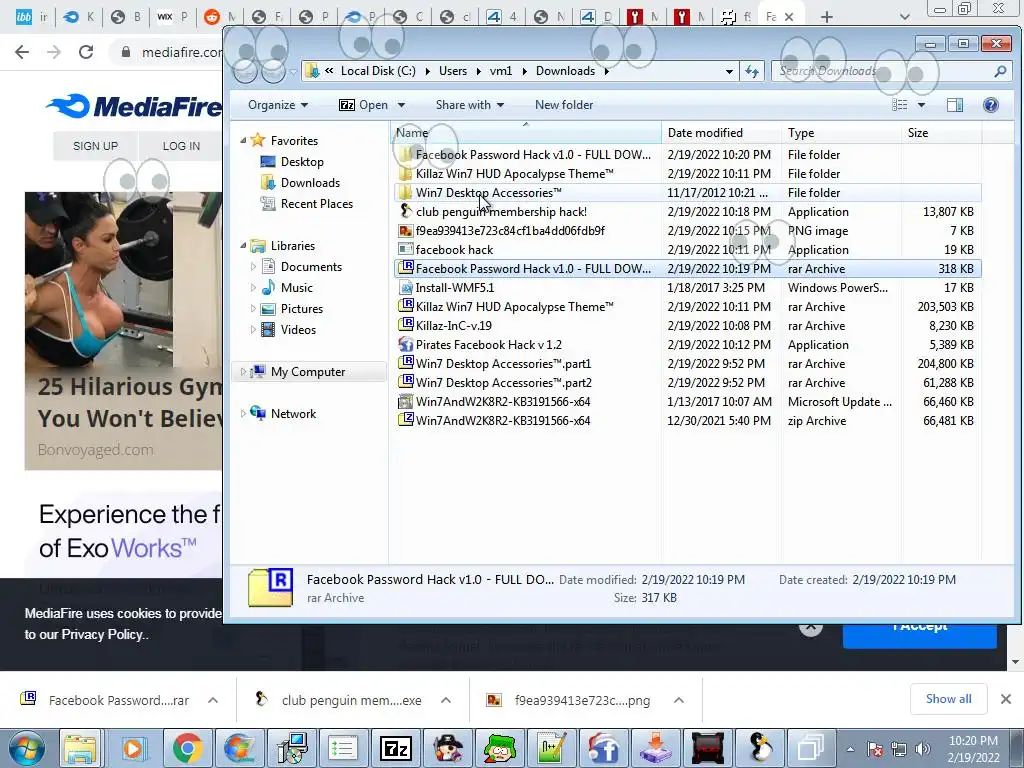This screenshot has height=768, width=1024.
Task: Select Win7AndW2K8R2 Microsoft Update file
Action: pos(687,402)
